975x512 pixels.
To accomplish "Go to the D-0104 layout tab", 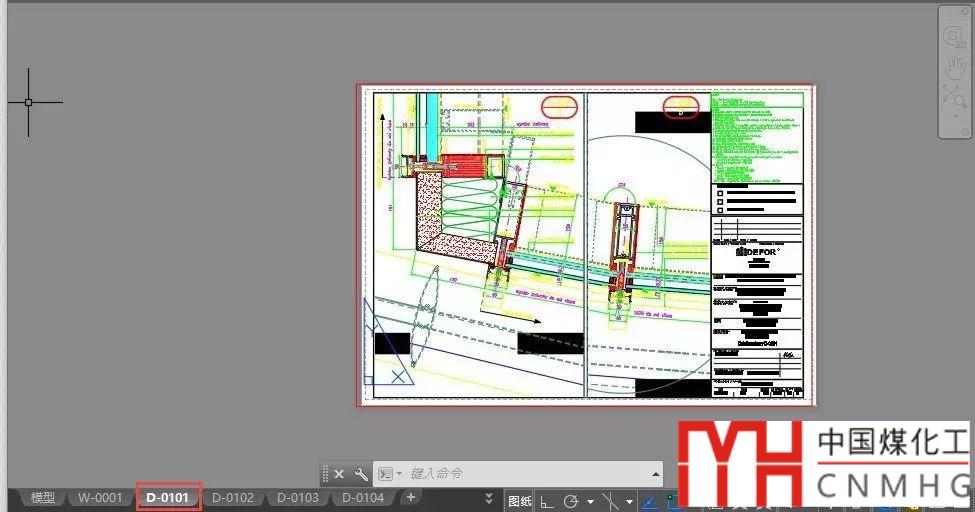I will pos(363,498).
